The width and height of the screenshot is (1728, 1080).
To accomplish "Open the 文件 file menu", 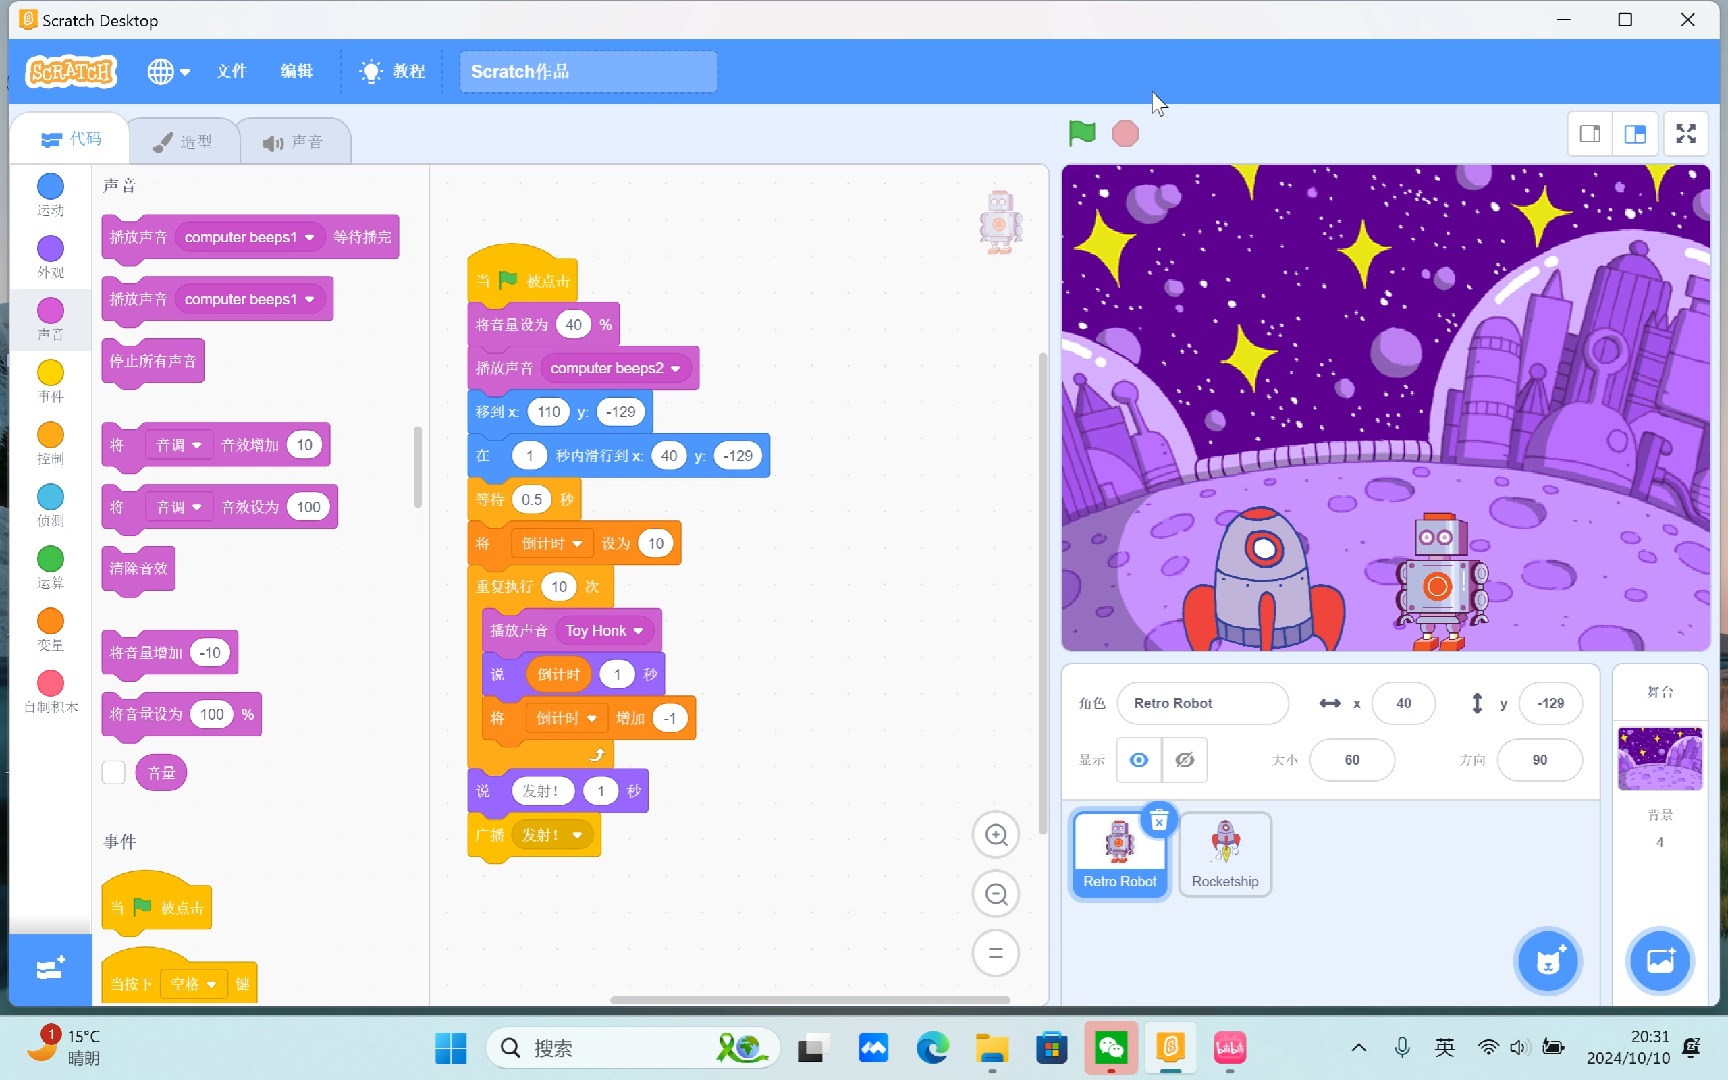I will click(x=231, y=71).
